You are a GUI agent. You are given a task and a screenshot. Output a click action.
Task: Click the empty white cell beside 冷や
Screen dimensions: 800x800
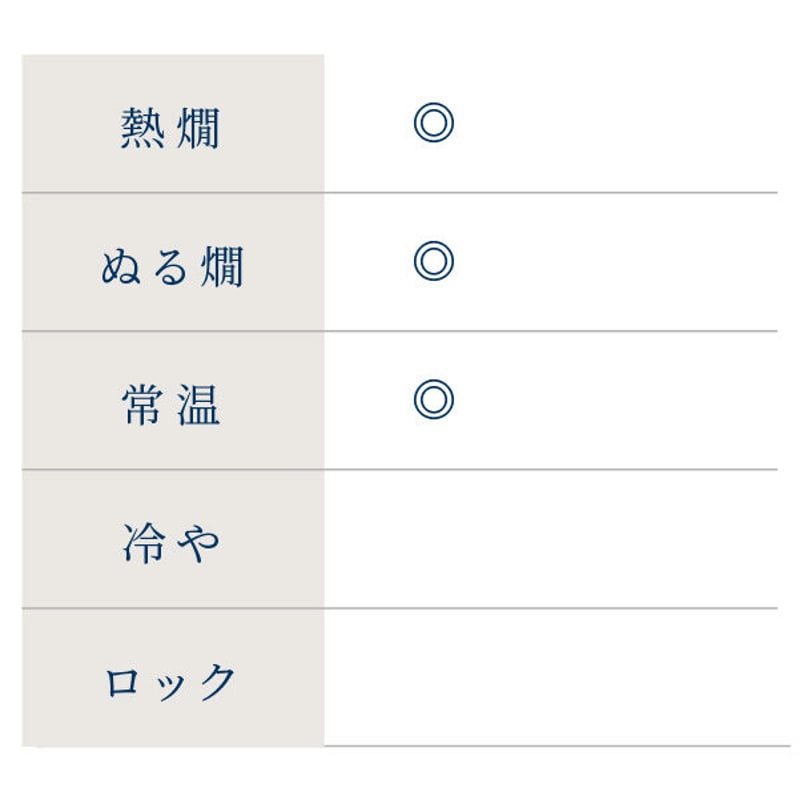point(551,539)
